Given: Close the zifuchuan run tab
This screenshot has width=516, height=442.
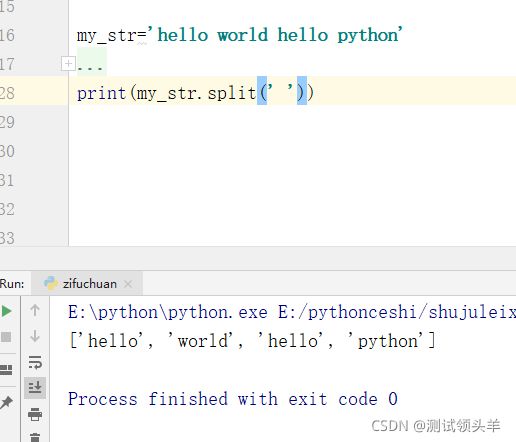Looking at the screenshot, I should (128, 284).
